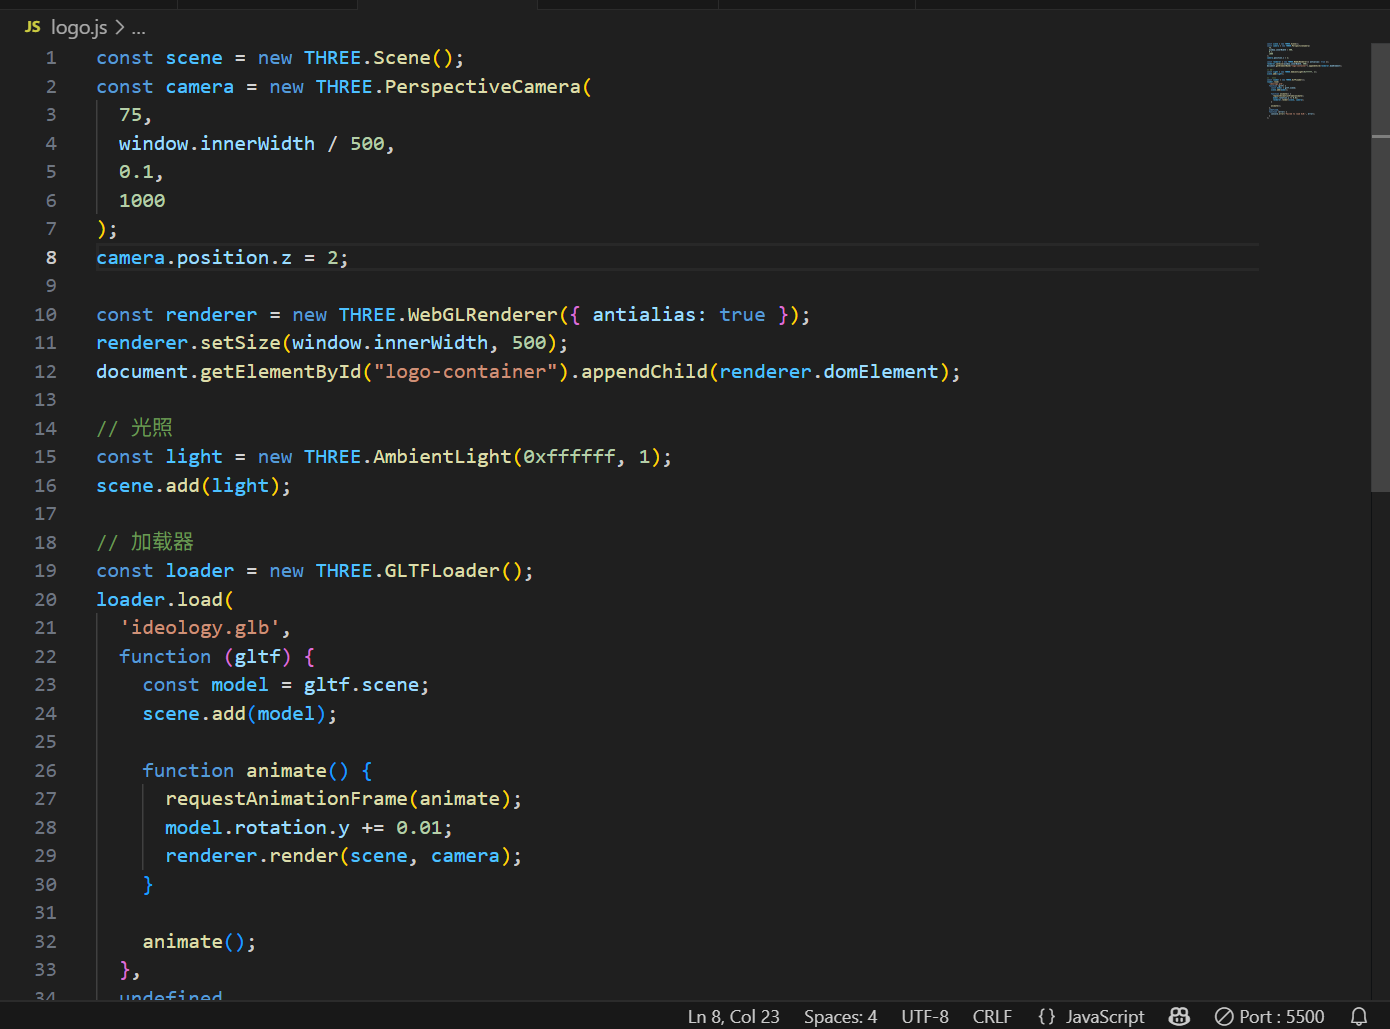This screenshot has width=1390, height=1029.
Task: Click the circle-slash icon beside Port
Action: pyautogui.click(x=1224, y=1016)
